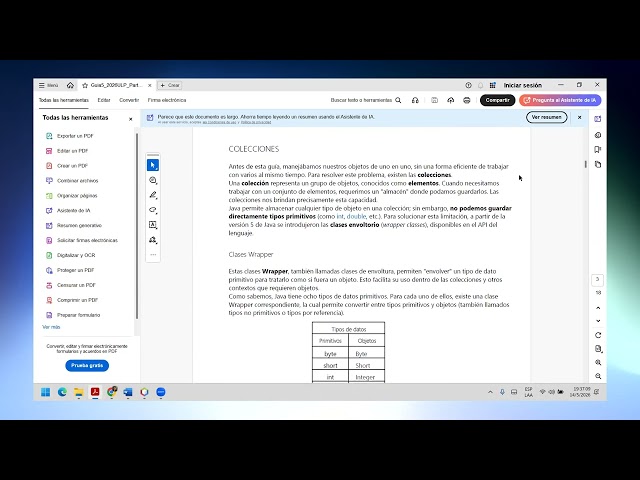Image resolution: width=640 pixels, height=480 pixels.
Task: Open File Explorer from taskbar
Action: coord(78,392)
